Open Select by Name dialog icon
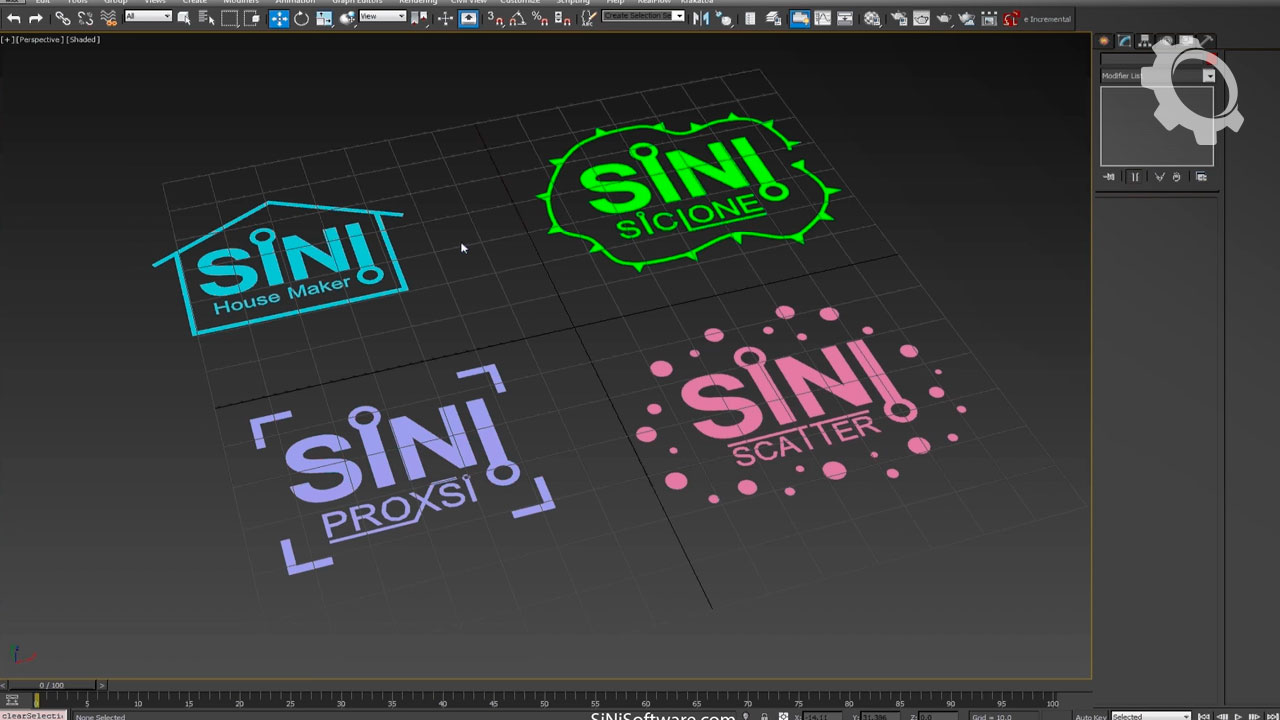 (206, 19)
